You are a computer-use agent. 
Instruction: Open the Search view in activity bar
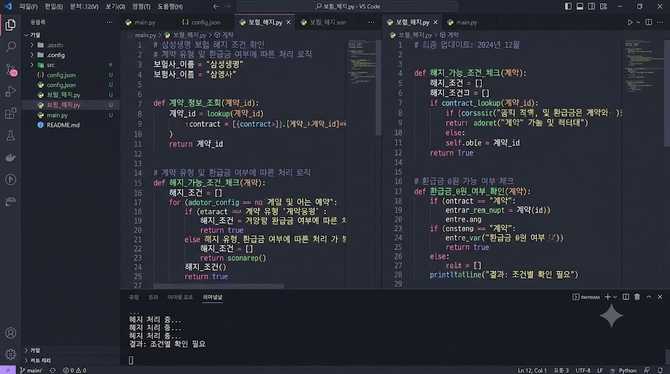coord(11,46)
